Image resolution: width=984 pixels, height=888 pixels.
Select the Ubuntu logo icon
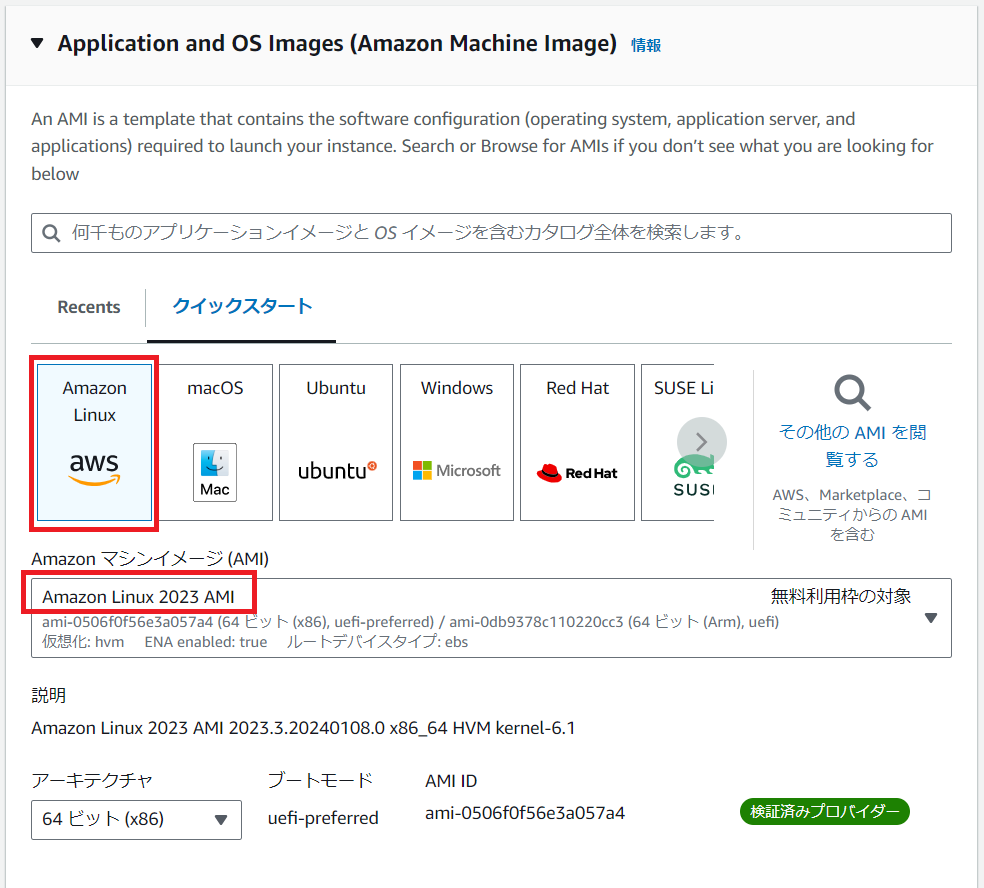click(335, 470)
